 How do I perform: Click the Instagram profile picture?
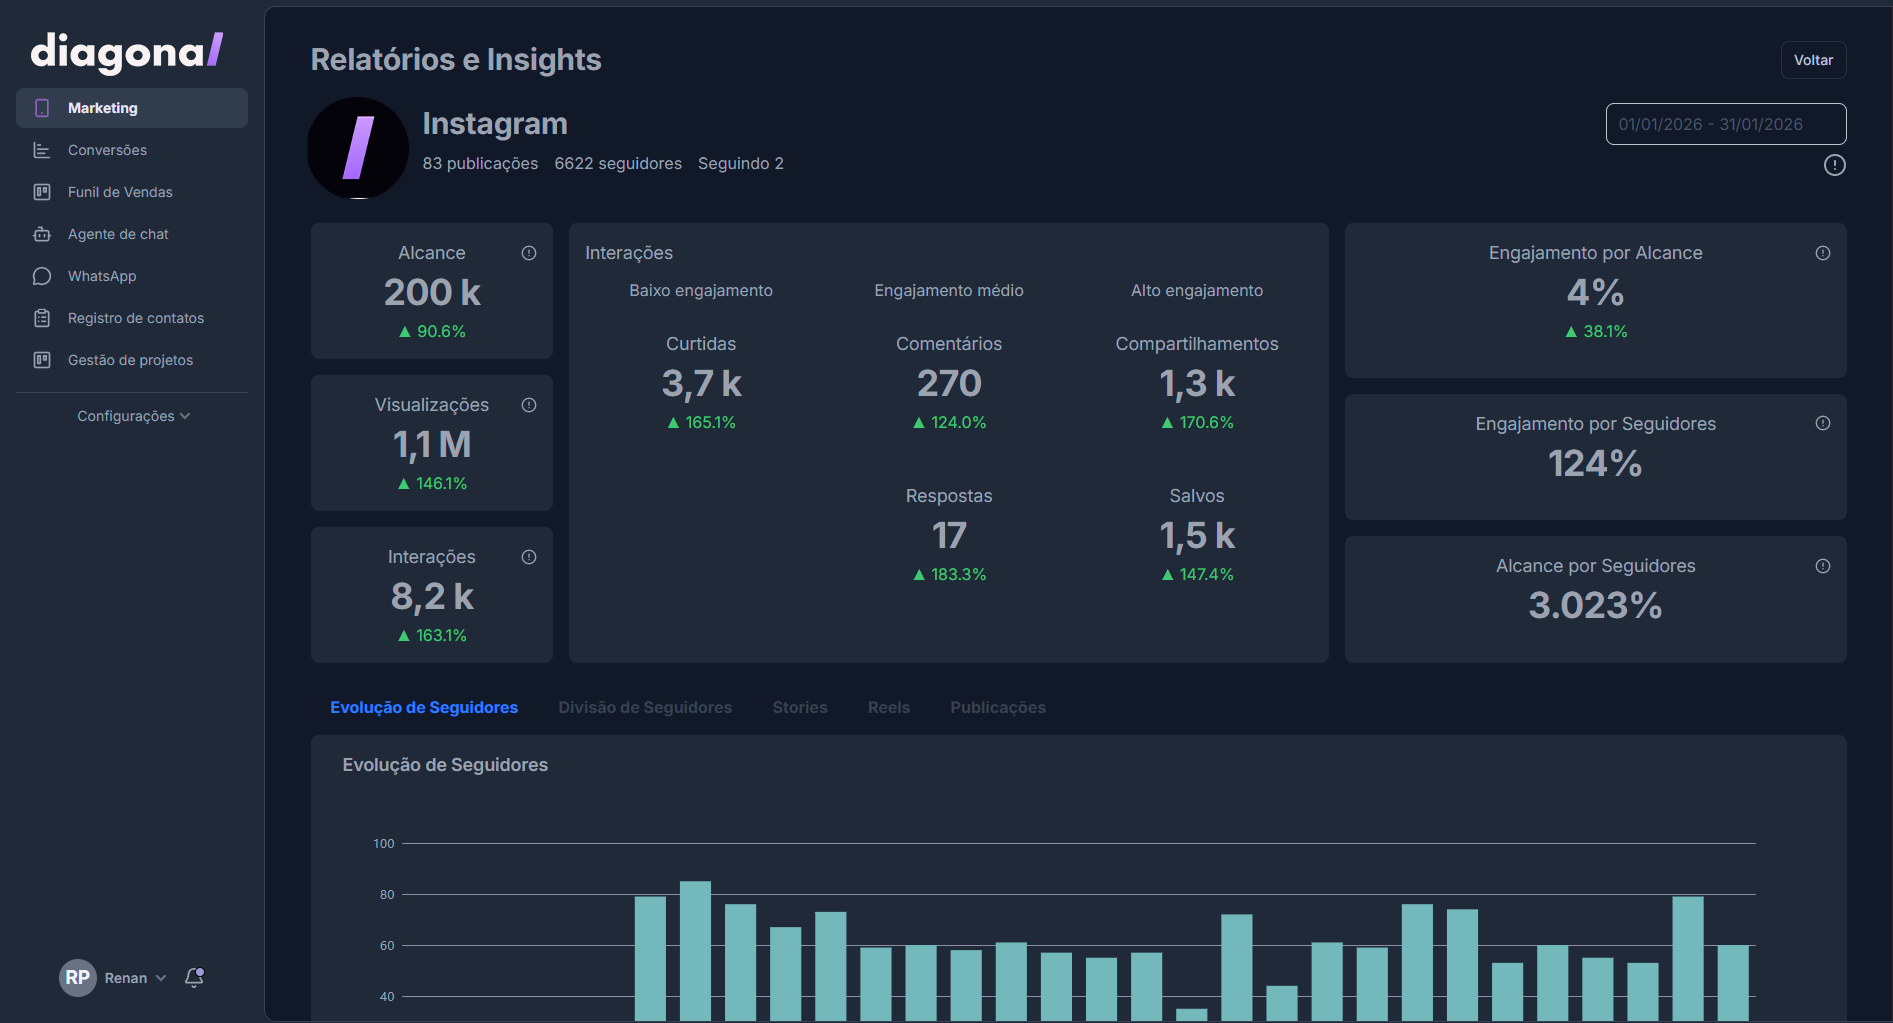point(358,148)
